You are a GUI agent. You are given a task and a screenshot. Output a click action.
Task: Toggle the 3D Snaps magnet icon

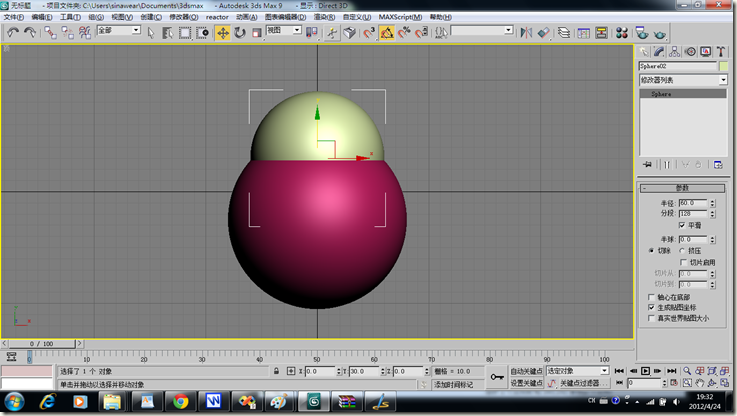[368, 33]
